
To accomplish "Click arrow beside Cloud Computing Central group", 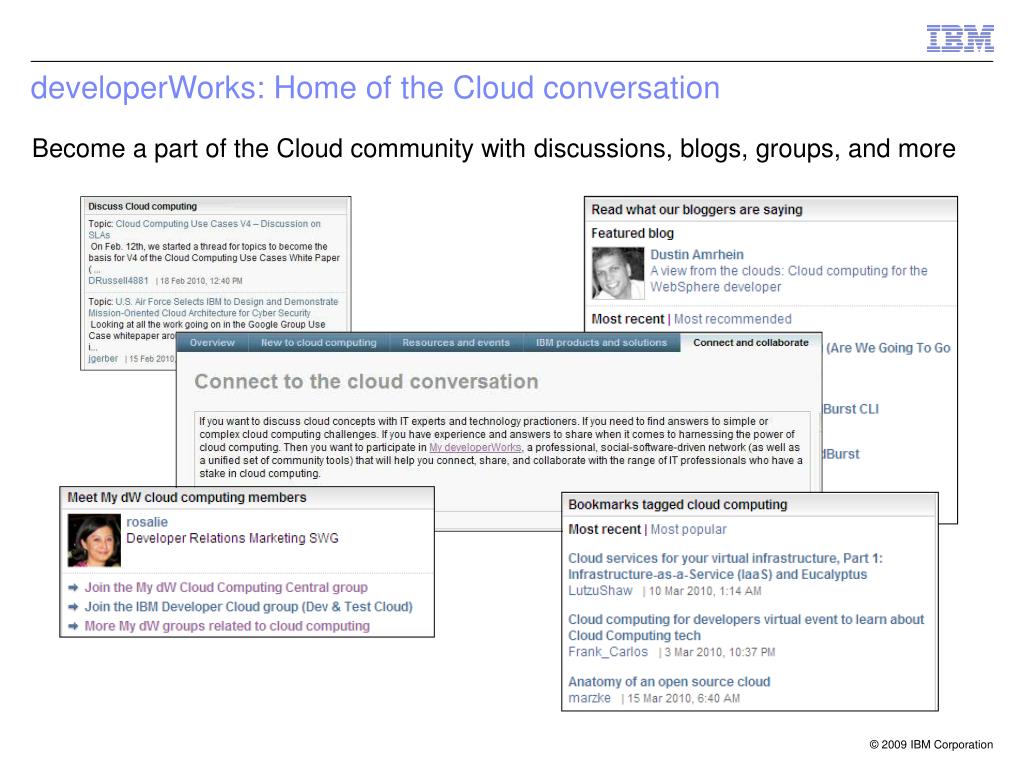I will (73, 588).
